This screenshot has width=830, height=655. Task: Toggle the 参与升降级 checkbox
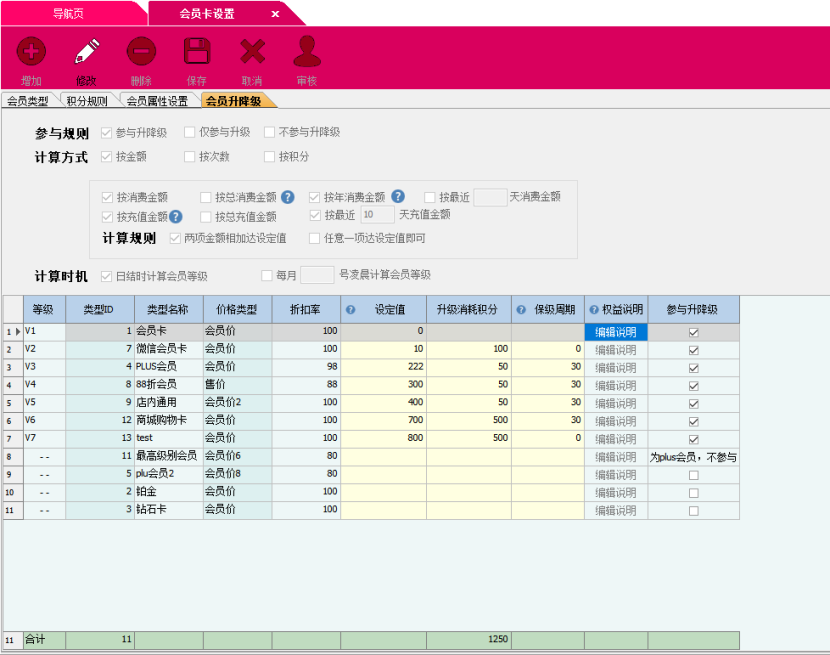click(x=106, y=132)
